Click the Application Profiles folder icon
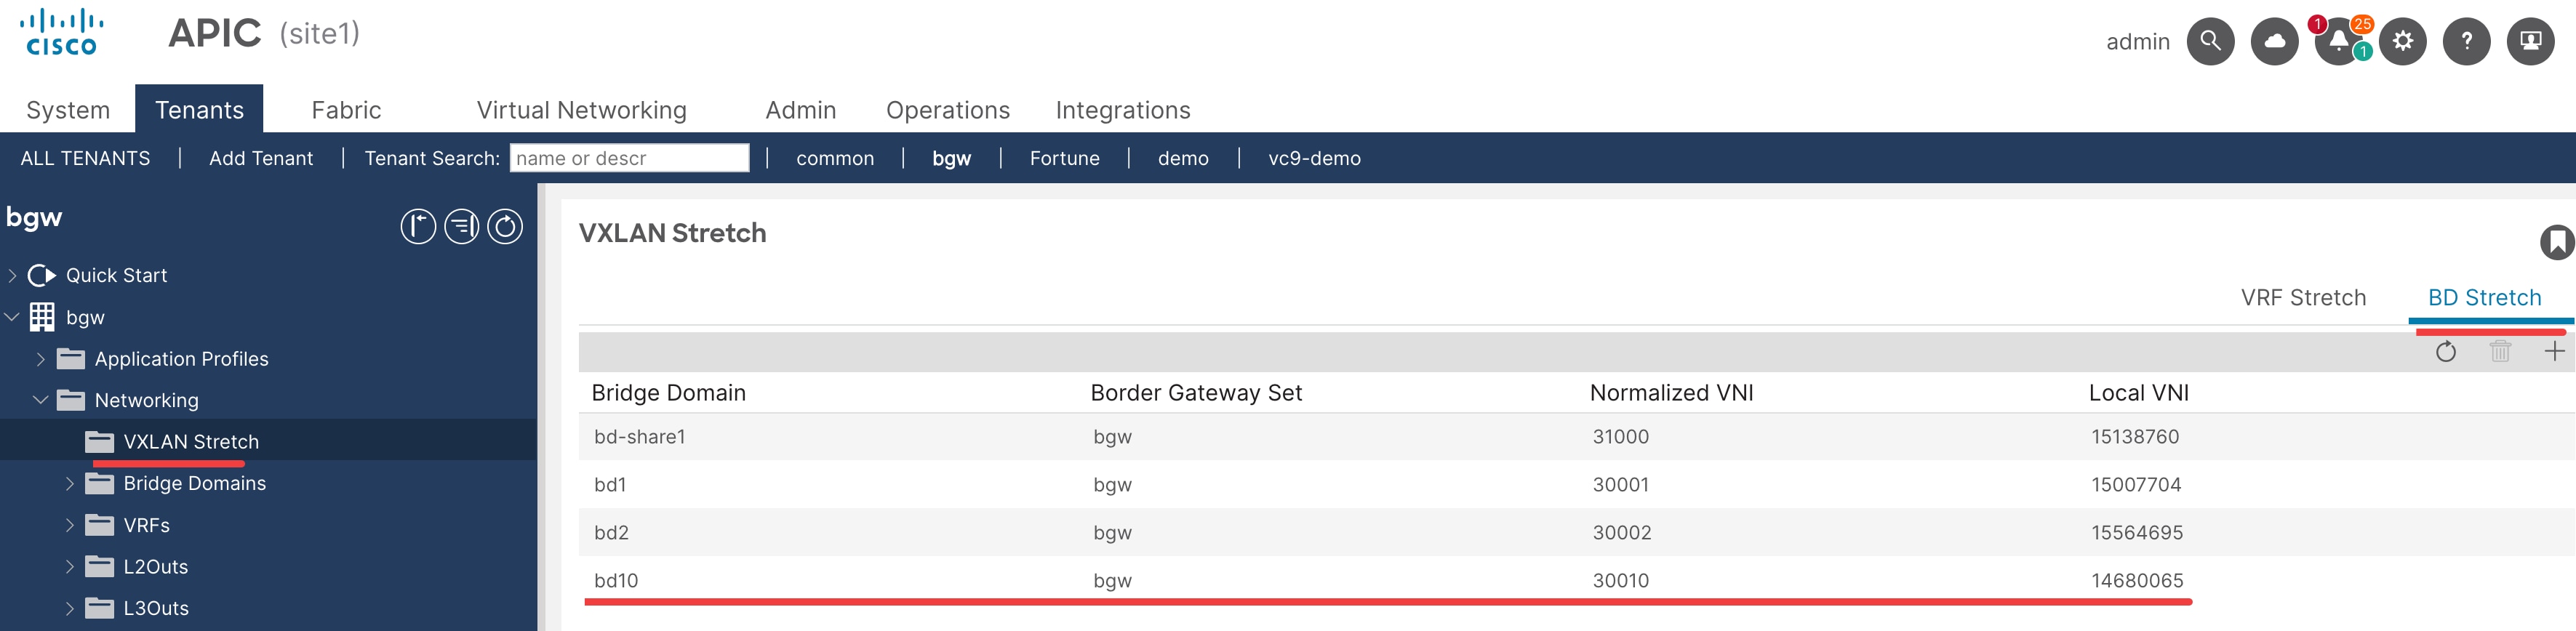The height and width of the screenshot is (631, 2576). pos(71,358)
